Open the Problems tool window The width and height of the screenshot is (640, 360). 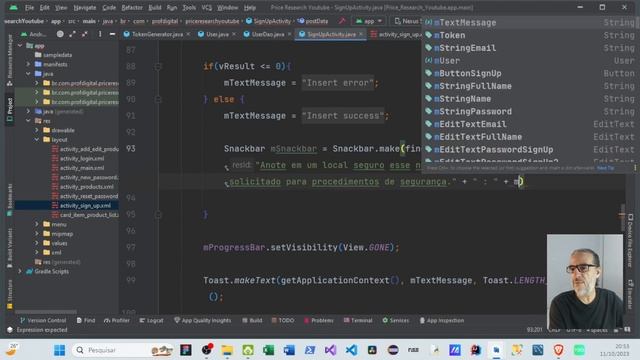tap(319, 320)
